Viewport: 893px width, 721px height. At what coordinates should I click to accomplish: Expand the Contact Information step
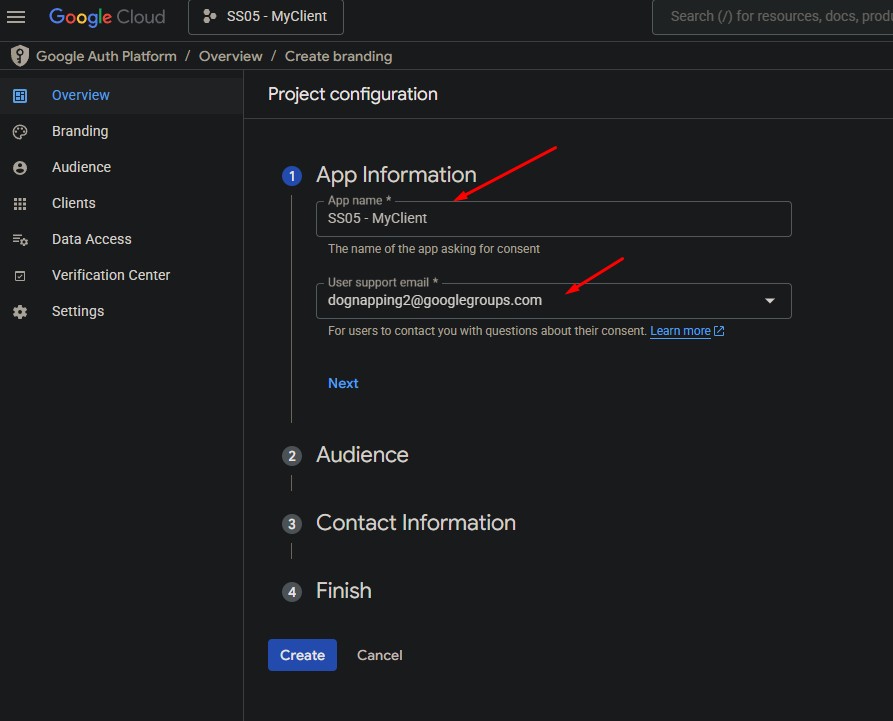pos(415,523)
